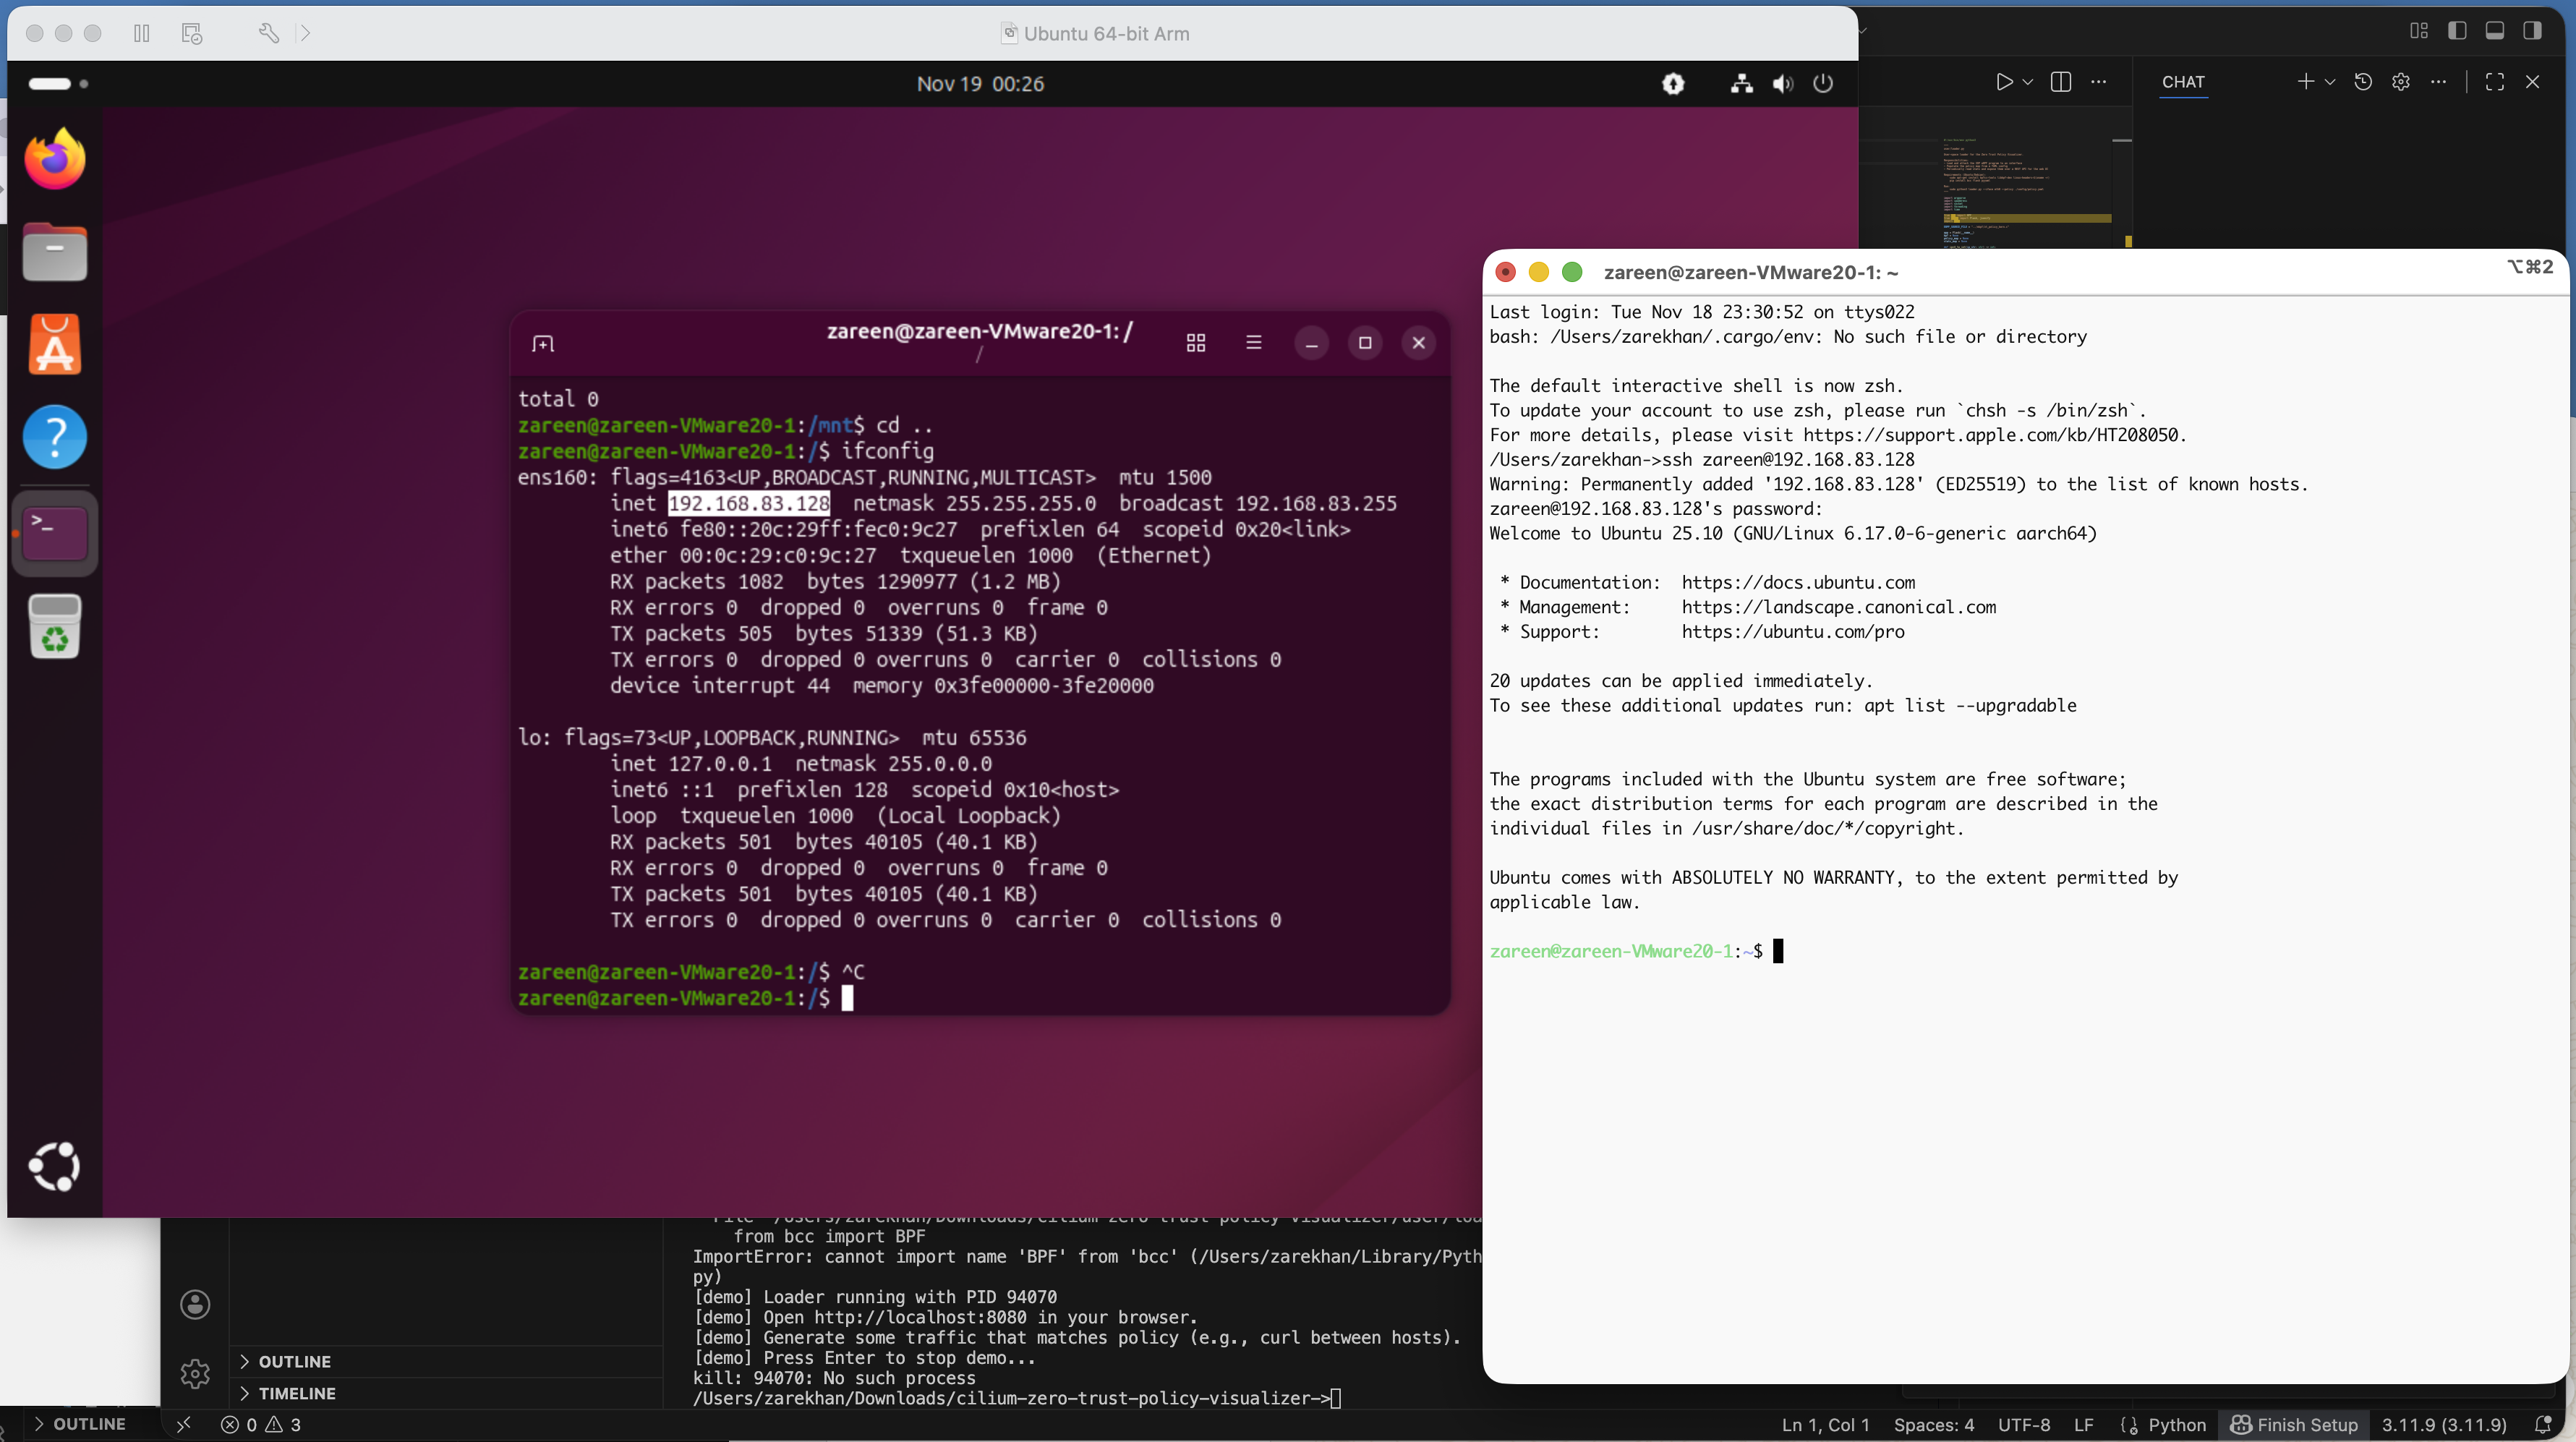Expand the OUTLINE section
Viewport: 2576px width, 1442px height.
294,1361
